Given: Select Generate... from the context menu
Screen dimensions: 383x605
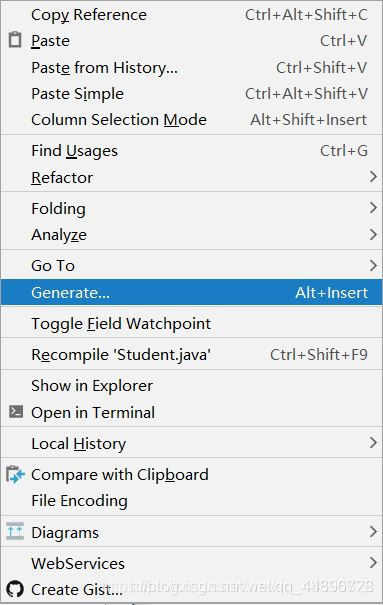Looking at the screenshot, I should point(192,292).
